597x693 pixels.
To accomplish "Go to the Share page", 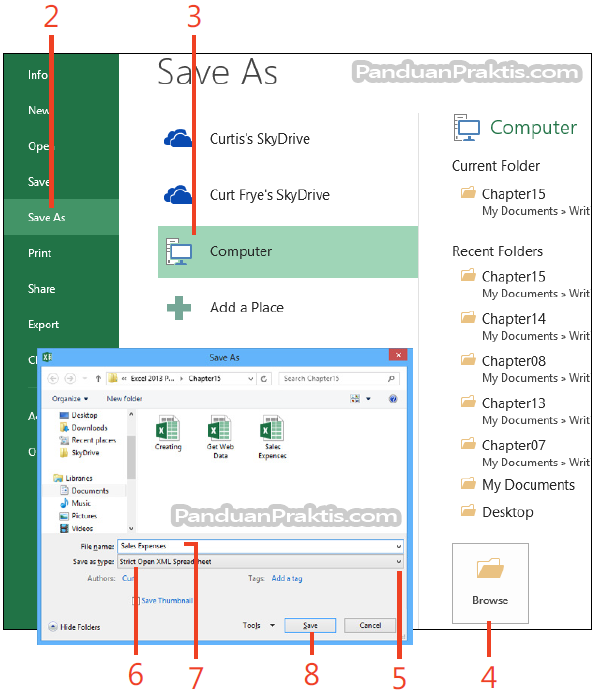I will tap(42, 289).
